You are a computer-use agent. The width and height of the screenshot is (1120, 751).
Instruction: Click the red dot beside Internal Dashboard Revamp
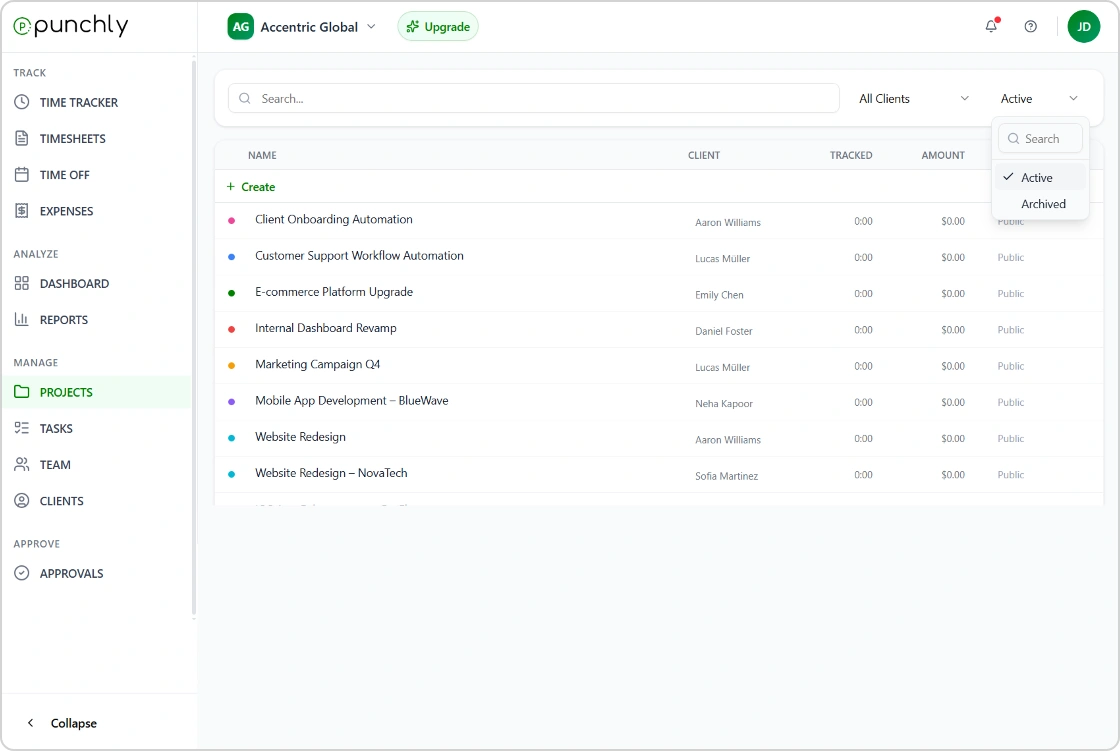pos(232,329)
